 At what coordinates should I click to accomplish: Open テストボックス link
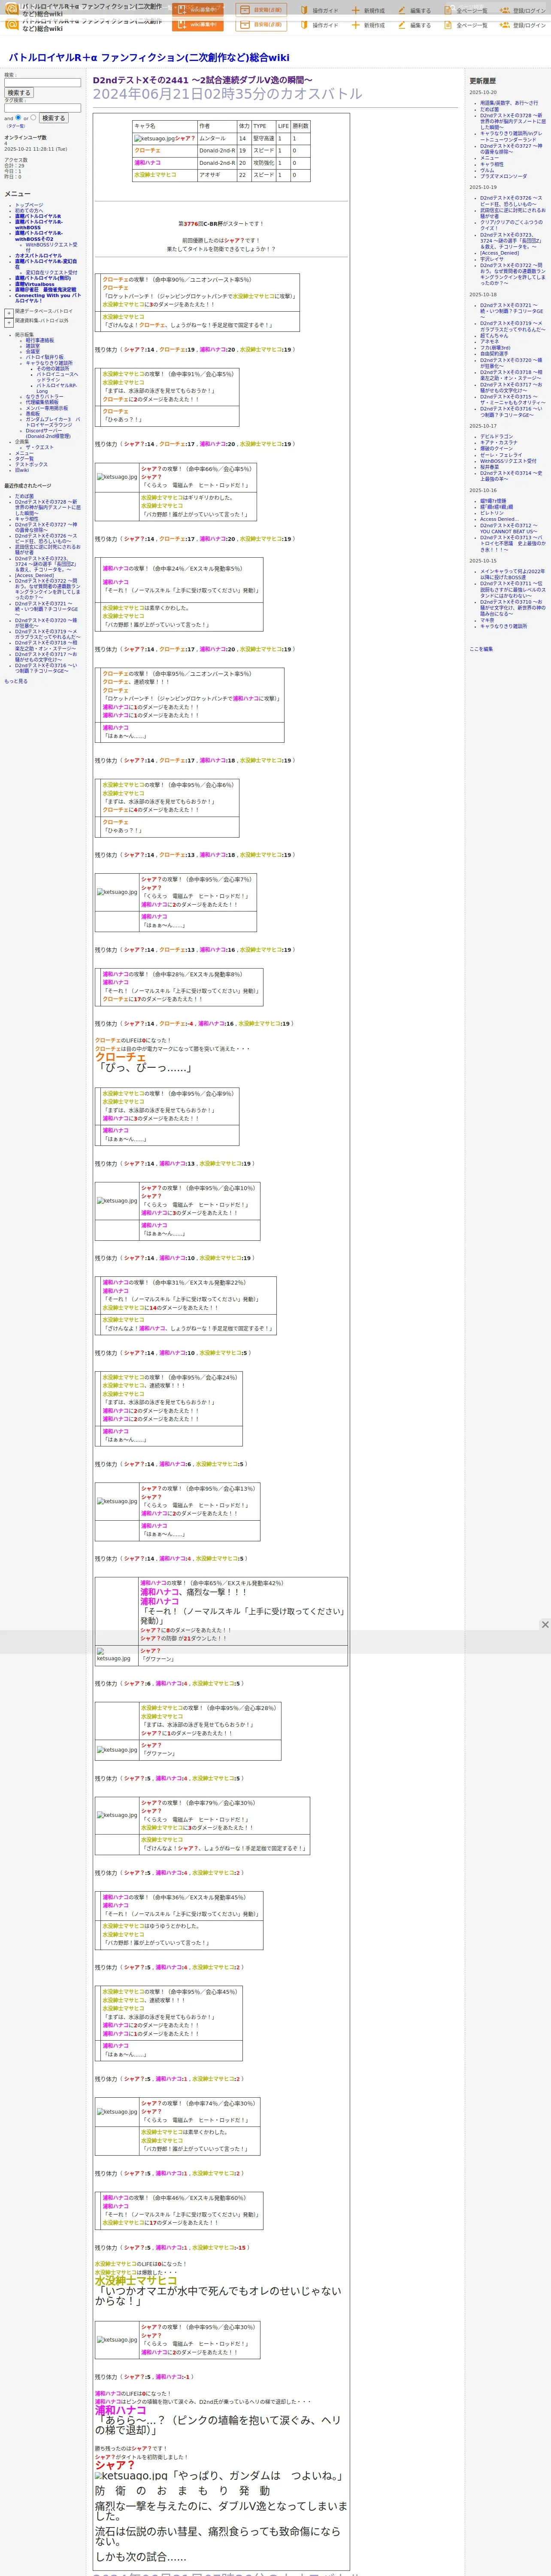pos(31,465)
